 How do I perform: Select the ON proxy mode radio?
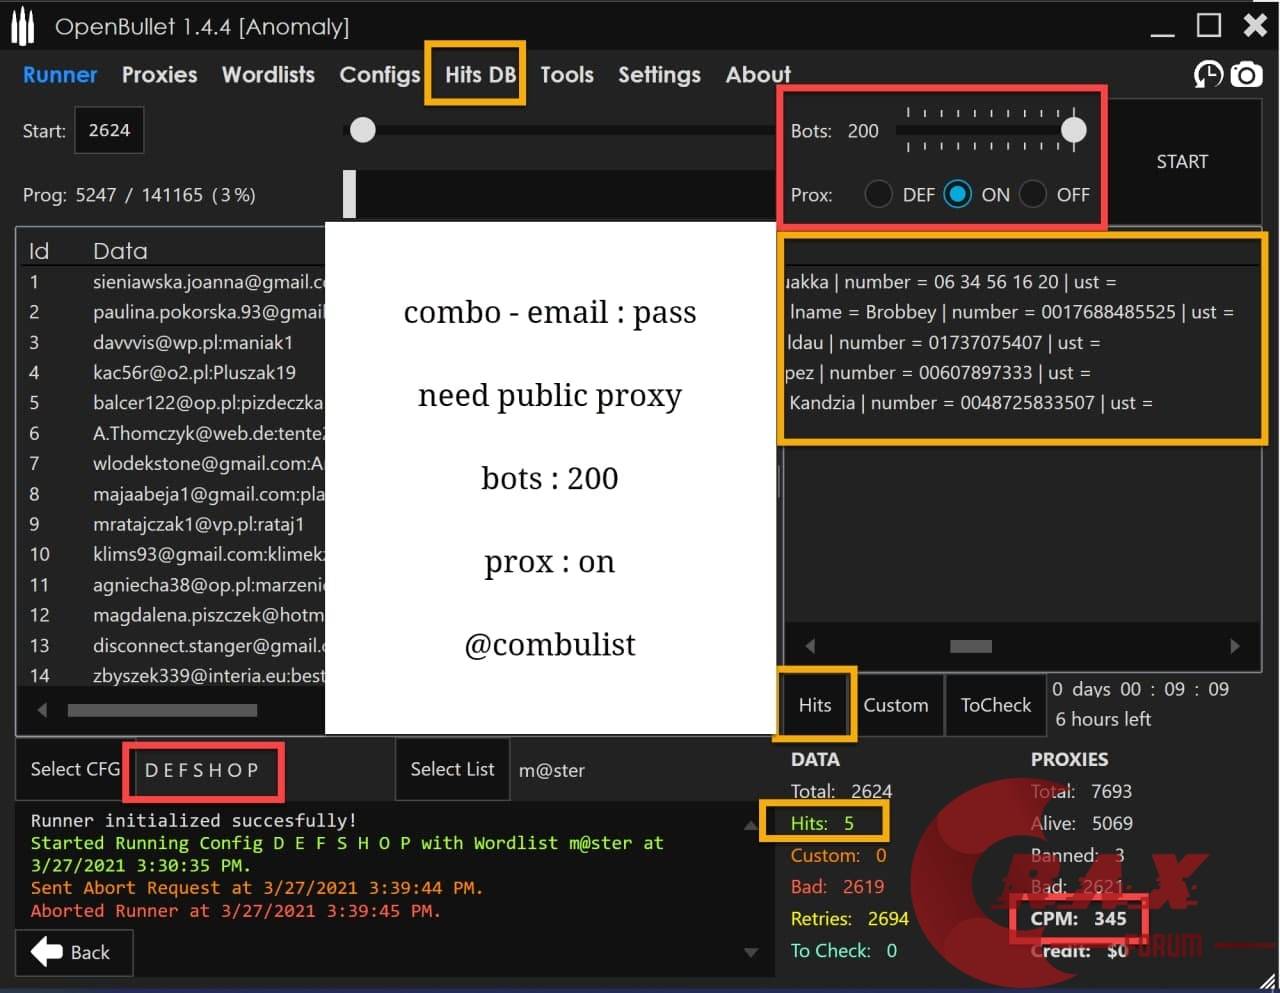[x=957, y=194]
